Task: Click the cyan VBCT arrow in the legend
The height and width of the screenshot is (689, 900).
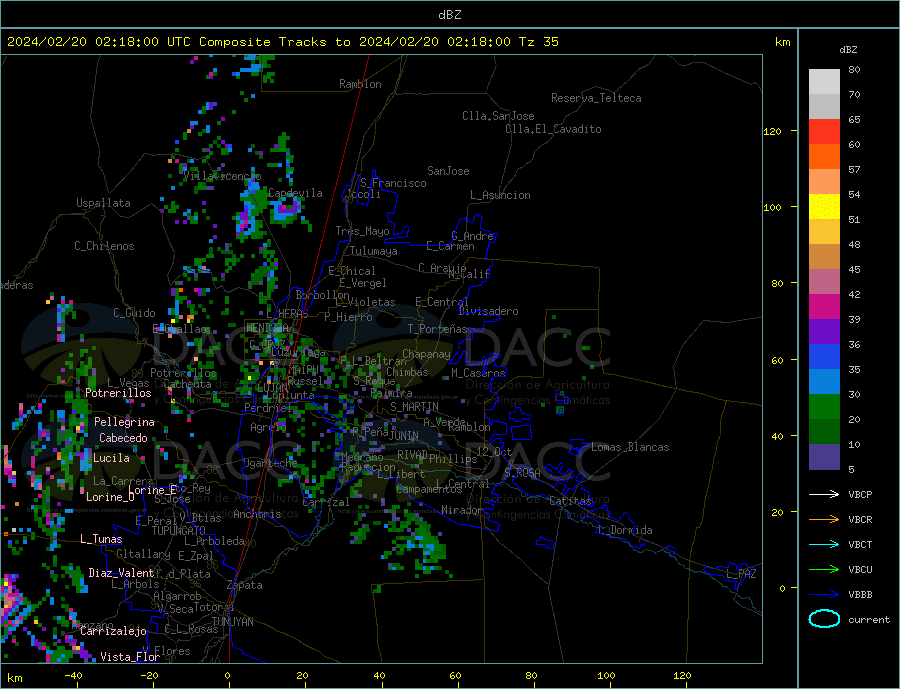Action: (824, 544)
